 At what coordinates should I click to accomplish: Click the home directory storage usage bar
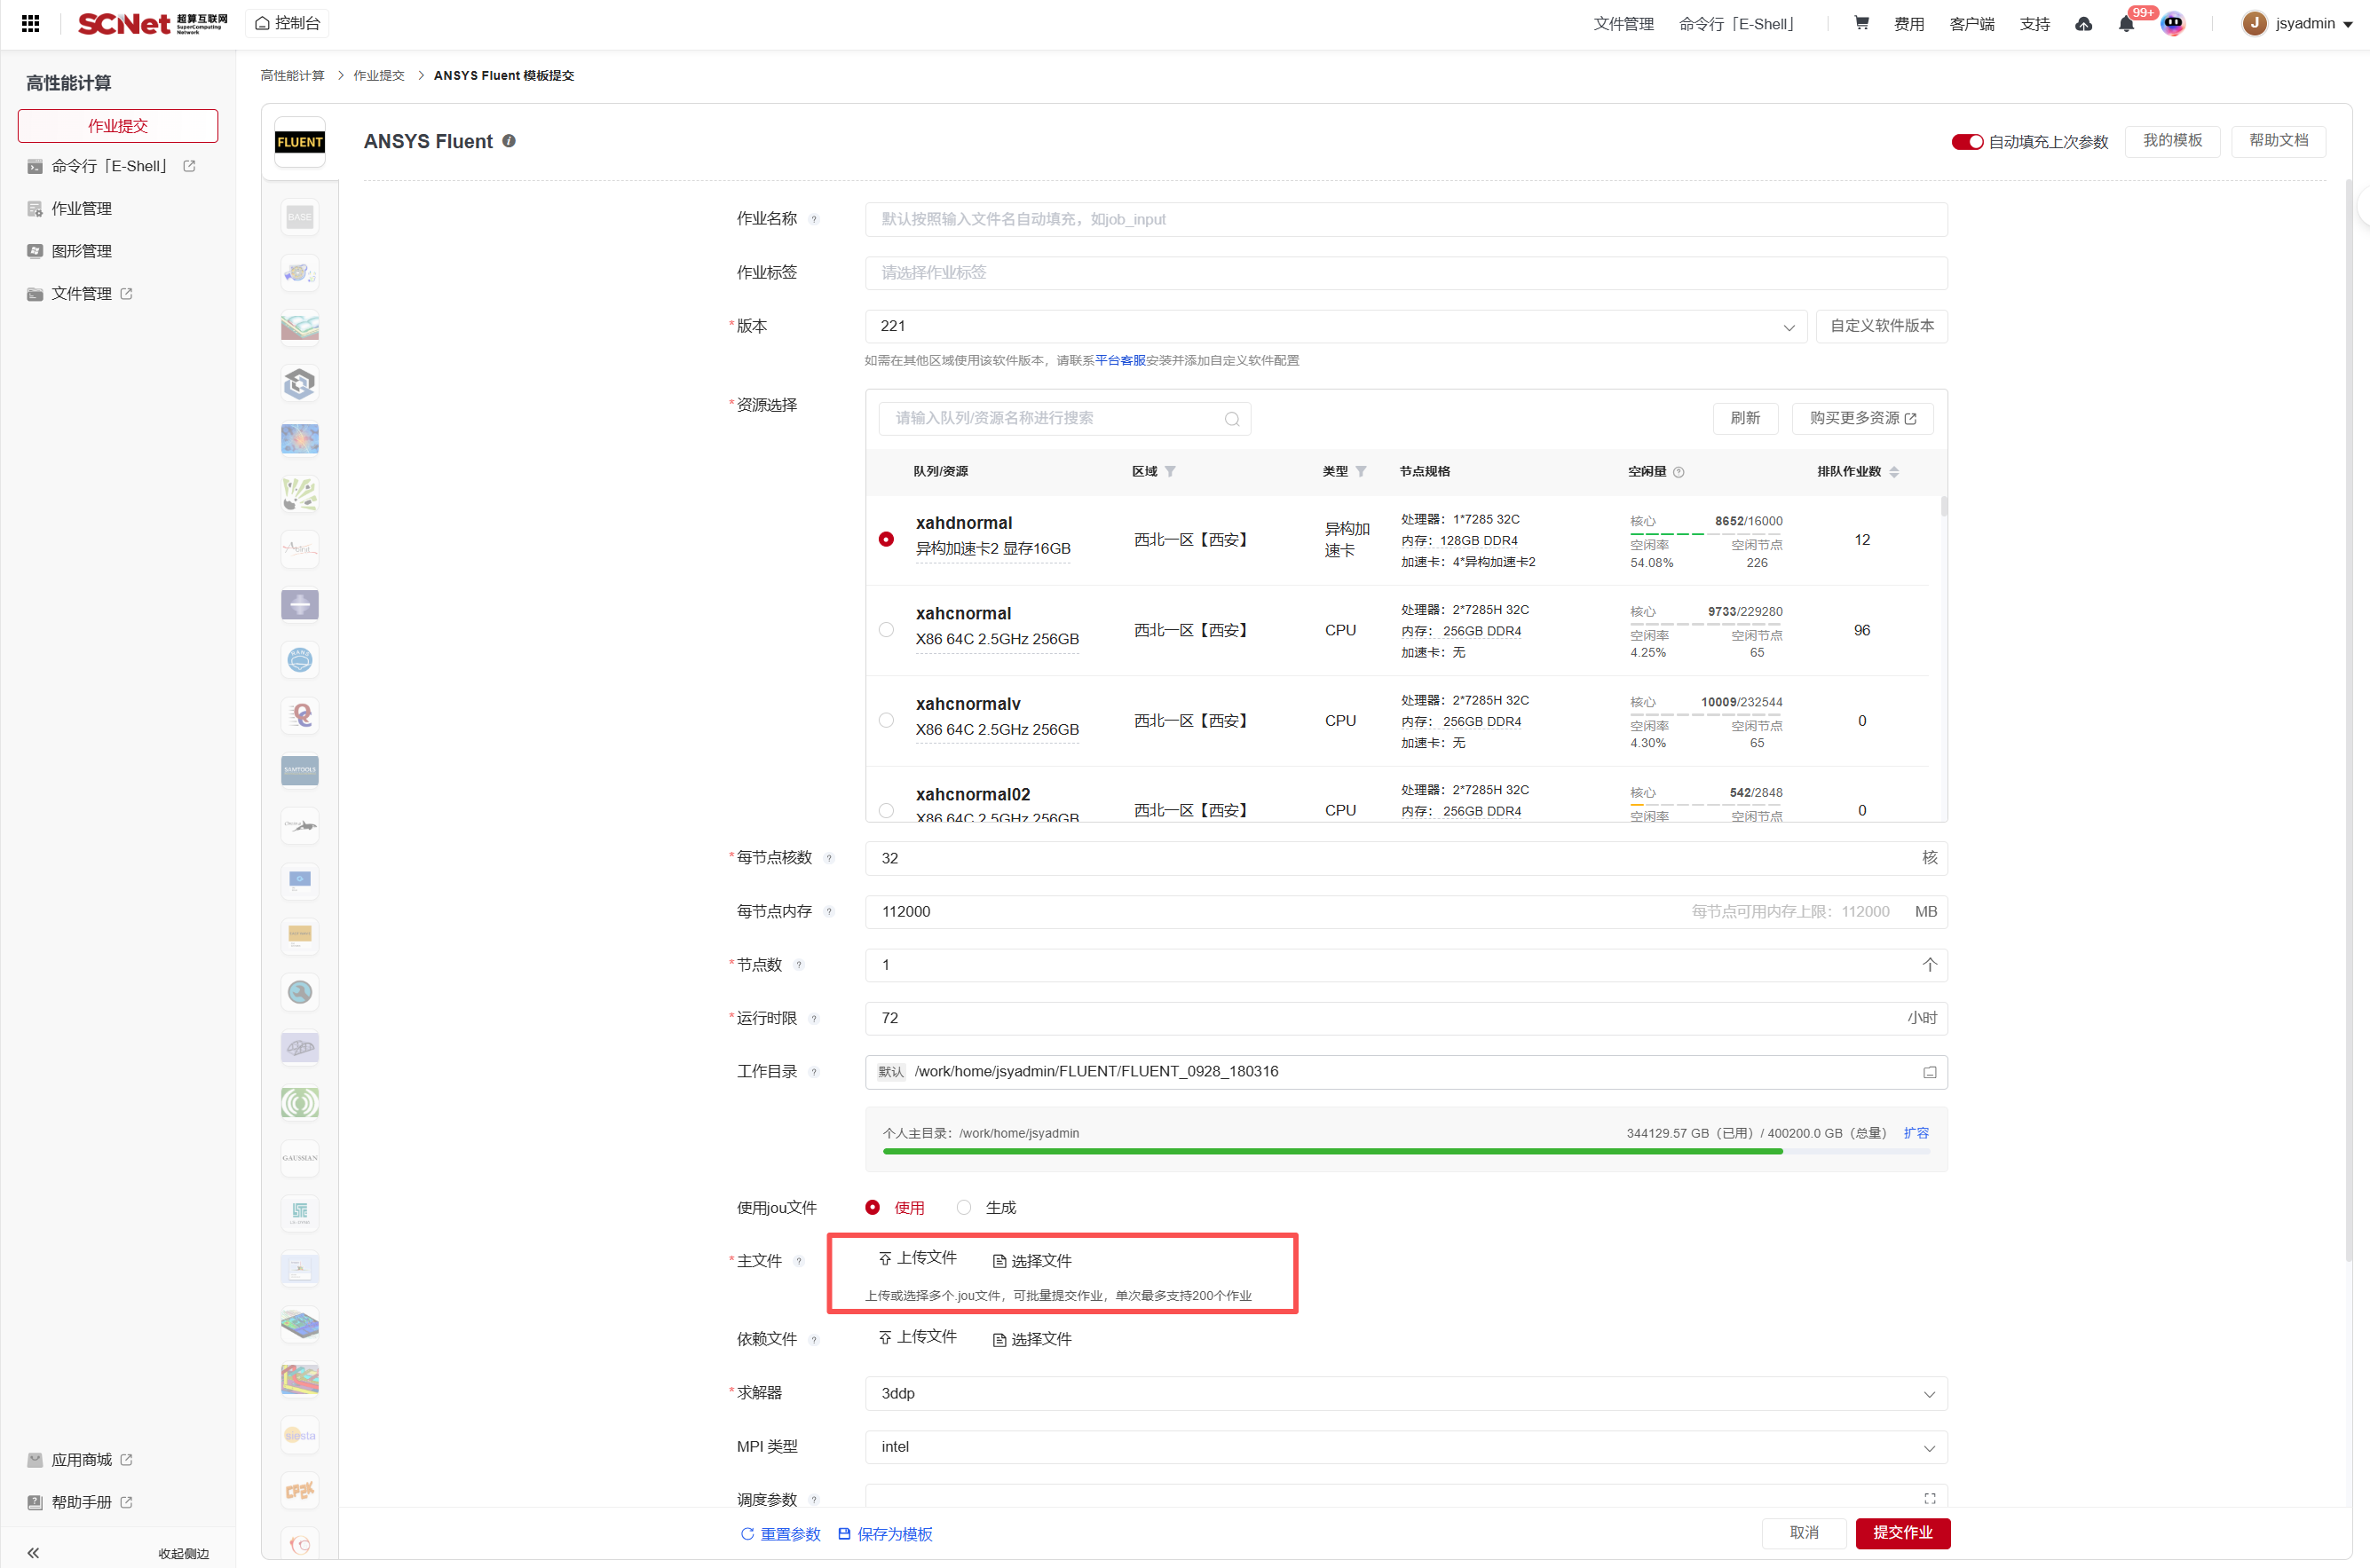1405,1152
